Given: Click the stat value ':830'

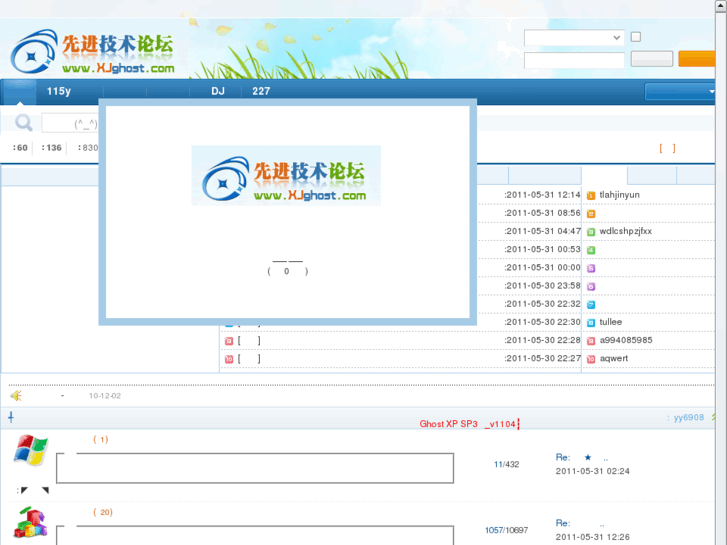Looking at the screenshot, I should [88, 147].
